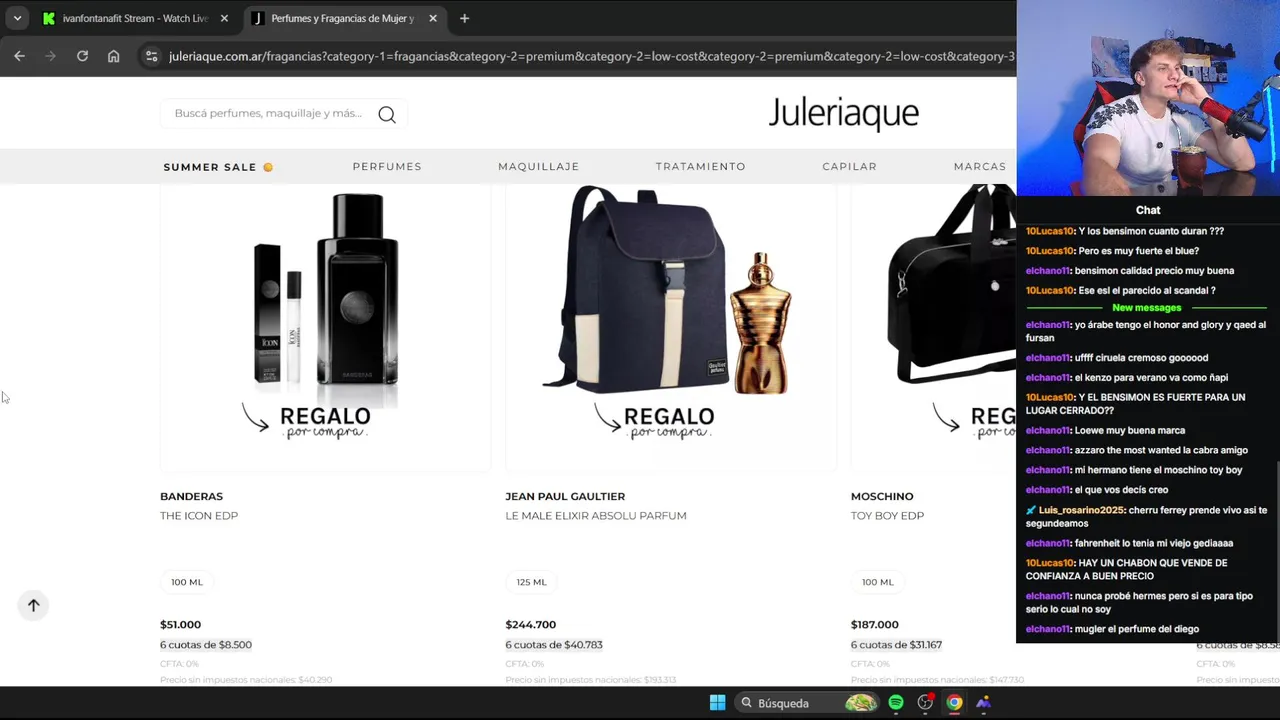Click the search highlight image in taskbar search
The height and width of the screenshot is (720, 1280).
[x=861, y=703]
